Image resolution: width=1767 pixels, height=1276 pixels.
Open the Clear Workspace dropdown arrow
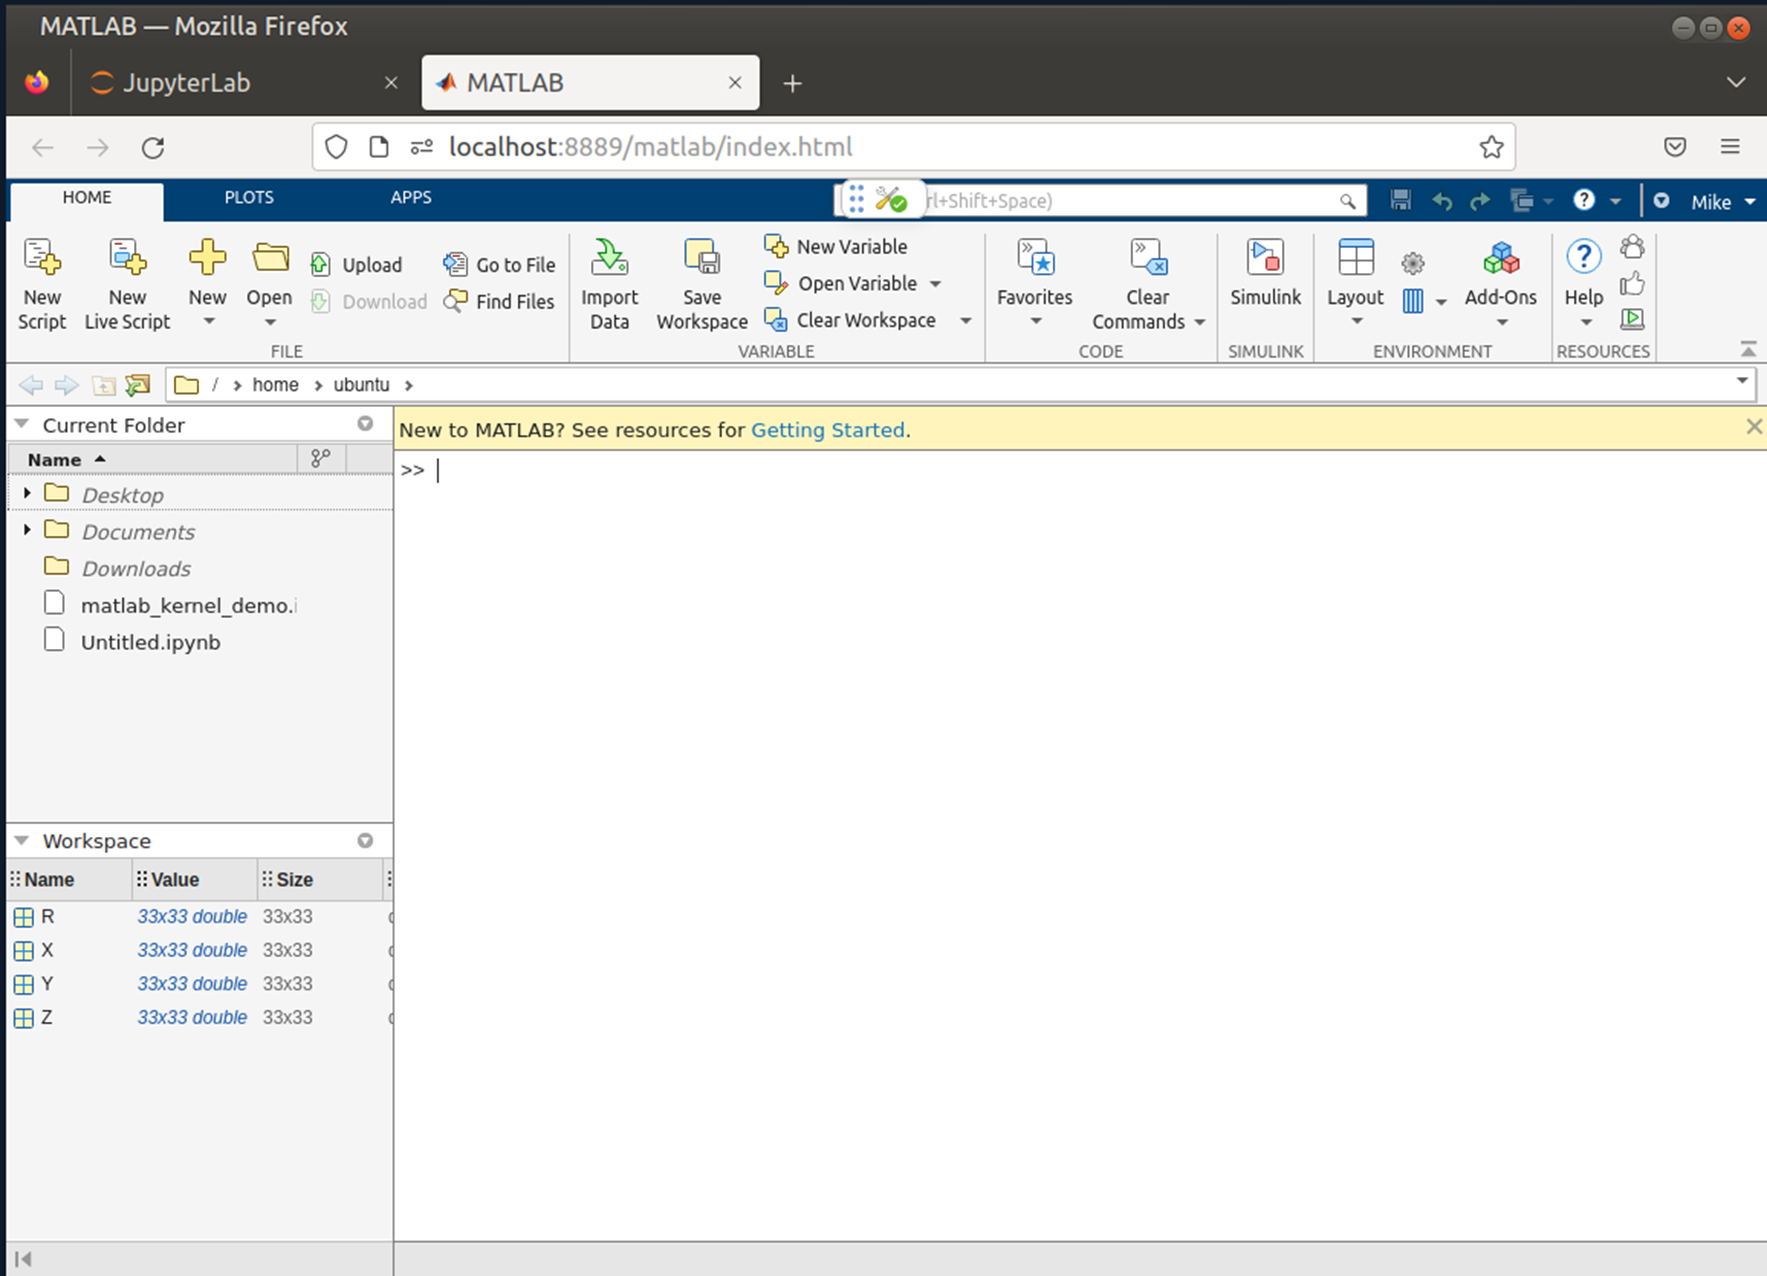point(966,321)
